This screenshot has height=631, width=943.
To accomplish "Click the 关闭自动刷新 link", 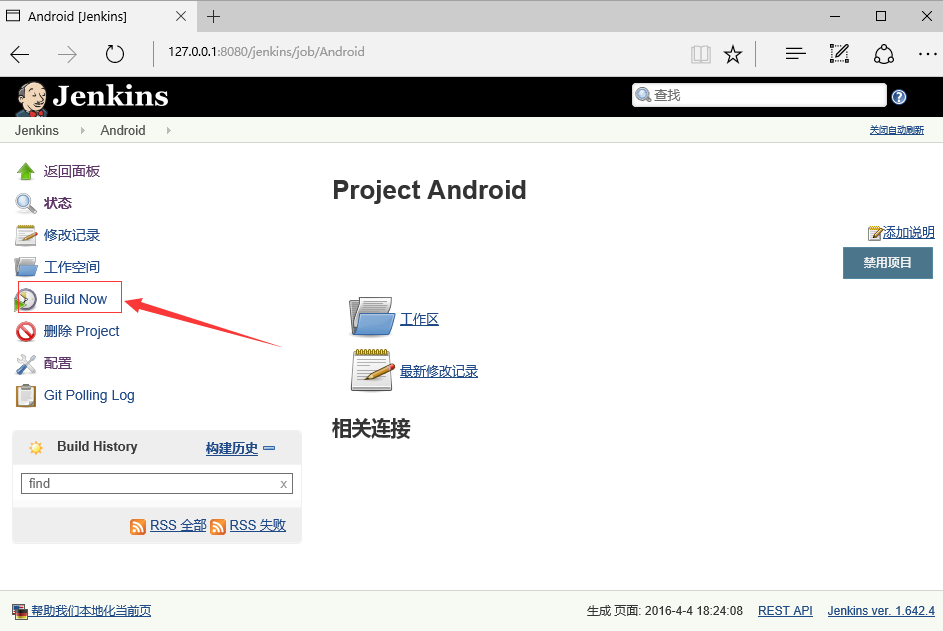I will click(897, 130).
